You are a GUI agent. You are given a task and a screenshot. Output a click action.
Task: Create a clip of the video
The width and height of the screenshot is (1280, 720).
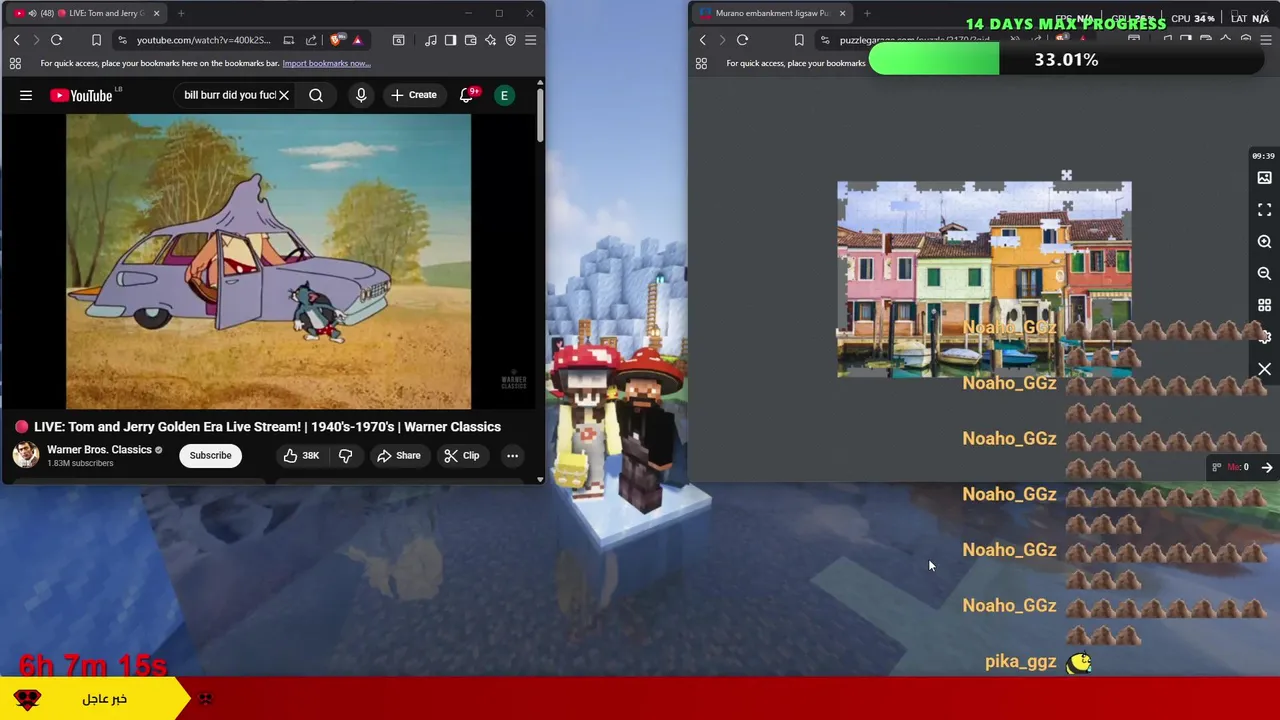462,456
